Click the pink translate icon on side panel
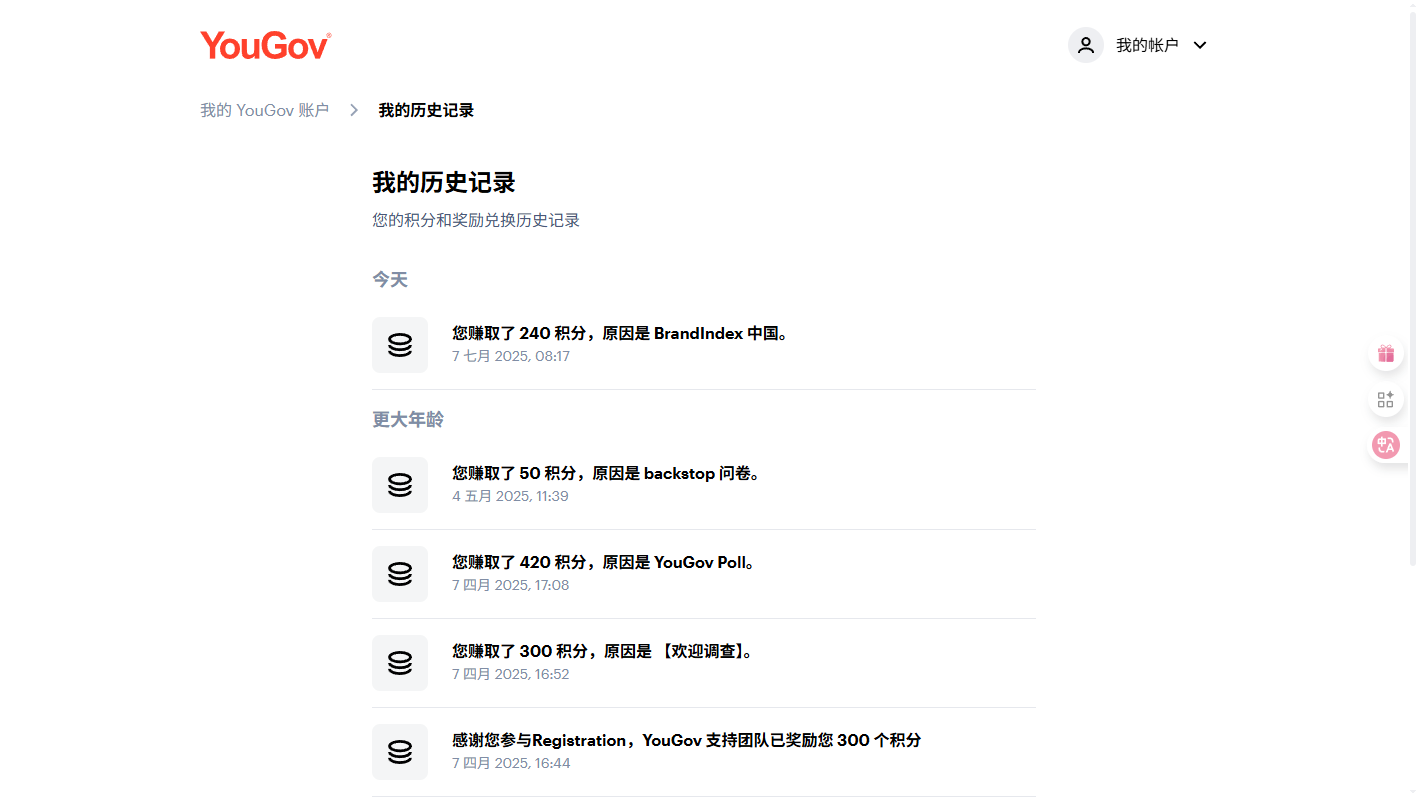1418x797 pixels. [x=1386, y=445]
